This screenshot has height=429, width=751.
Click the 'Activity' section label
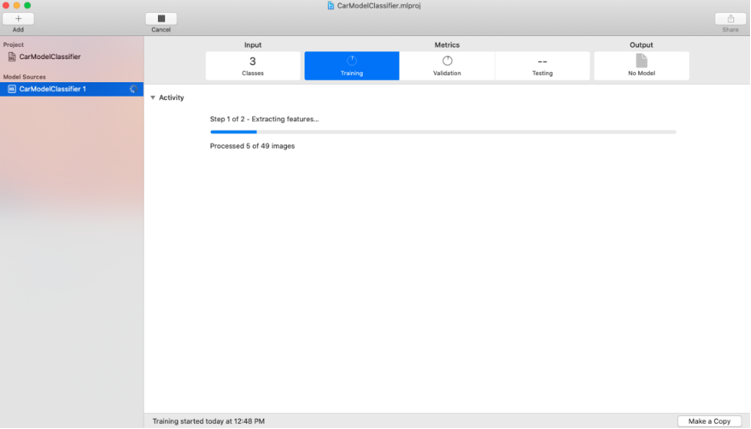[x=171, y=98]
